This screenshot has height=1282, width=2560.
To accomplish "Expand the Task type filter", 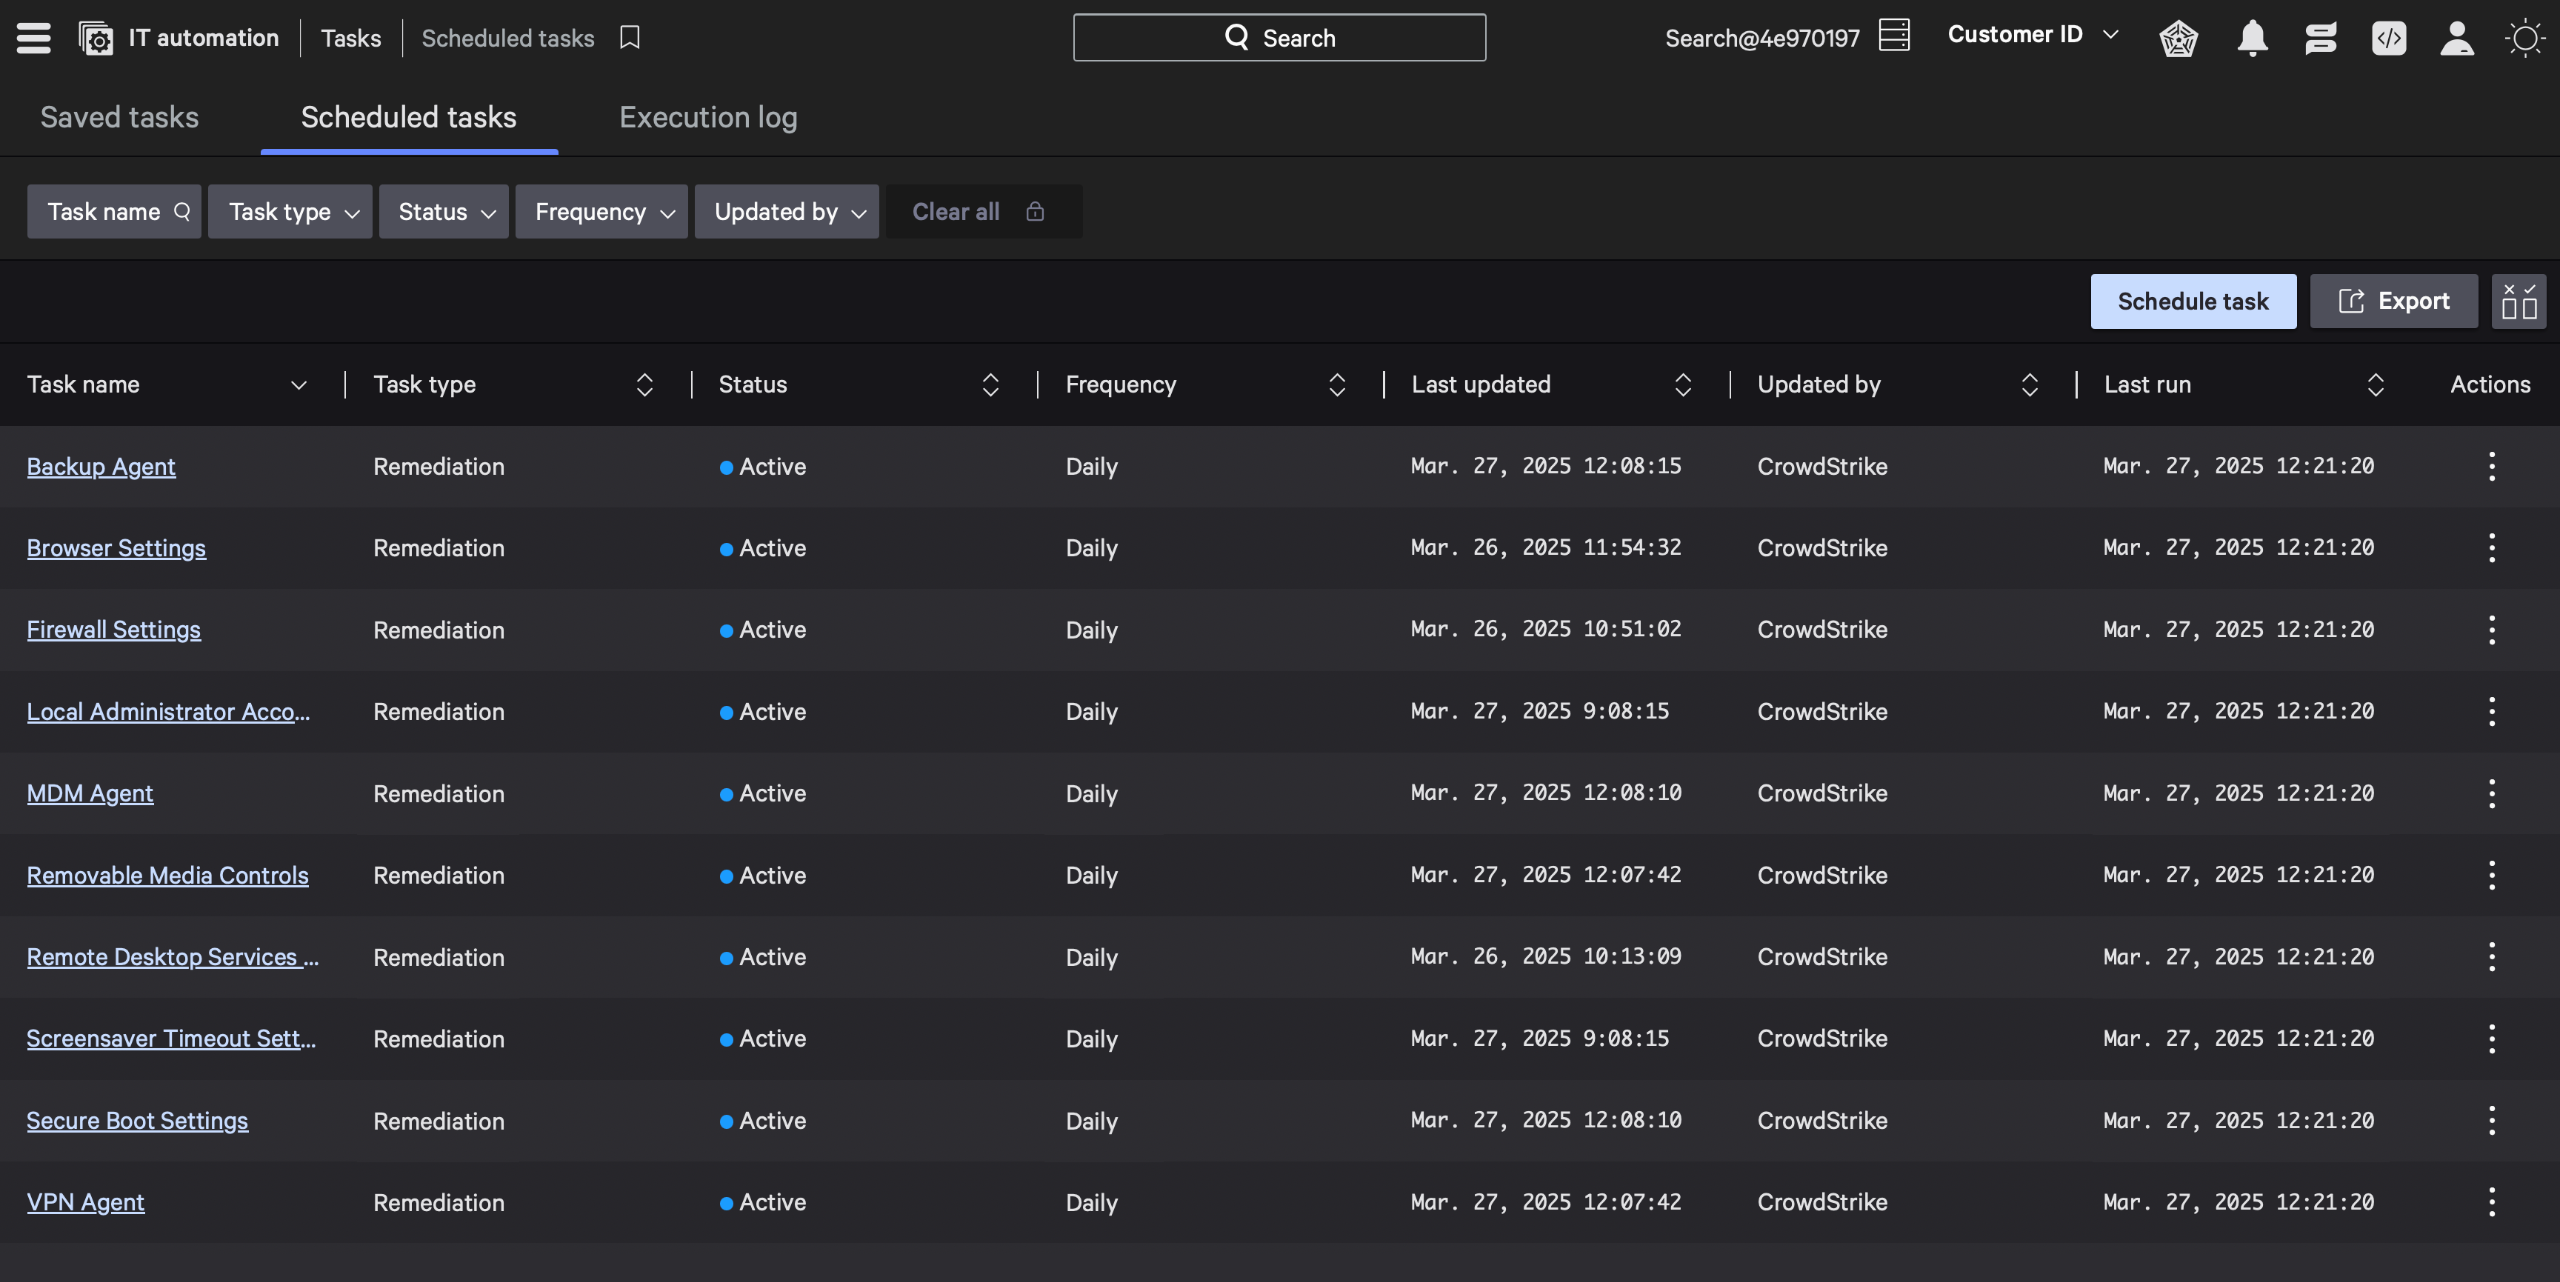I will tap(290, 211).
